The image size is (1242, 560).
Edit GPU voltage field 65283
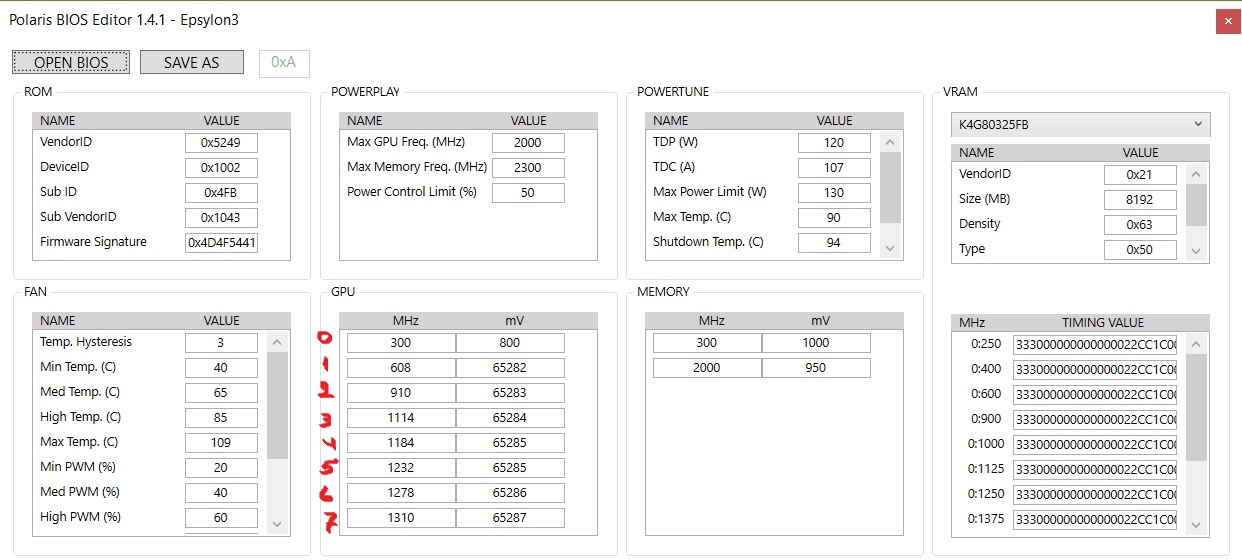(x=510, y=392)
